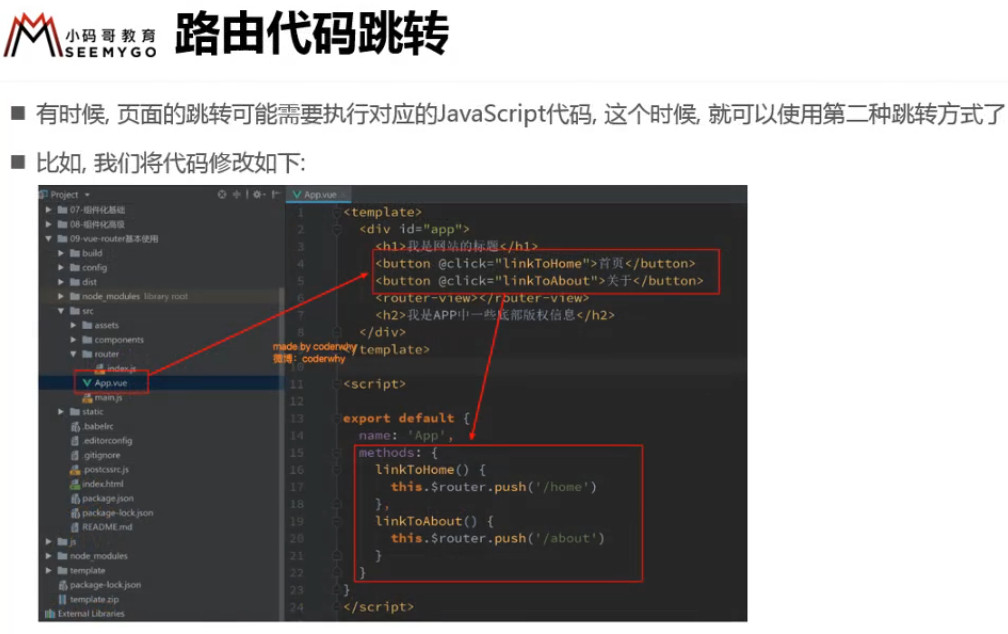Click the Vue icon beside App.vue in tree

pos(87,383)
